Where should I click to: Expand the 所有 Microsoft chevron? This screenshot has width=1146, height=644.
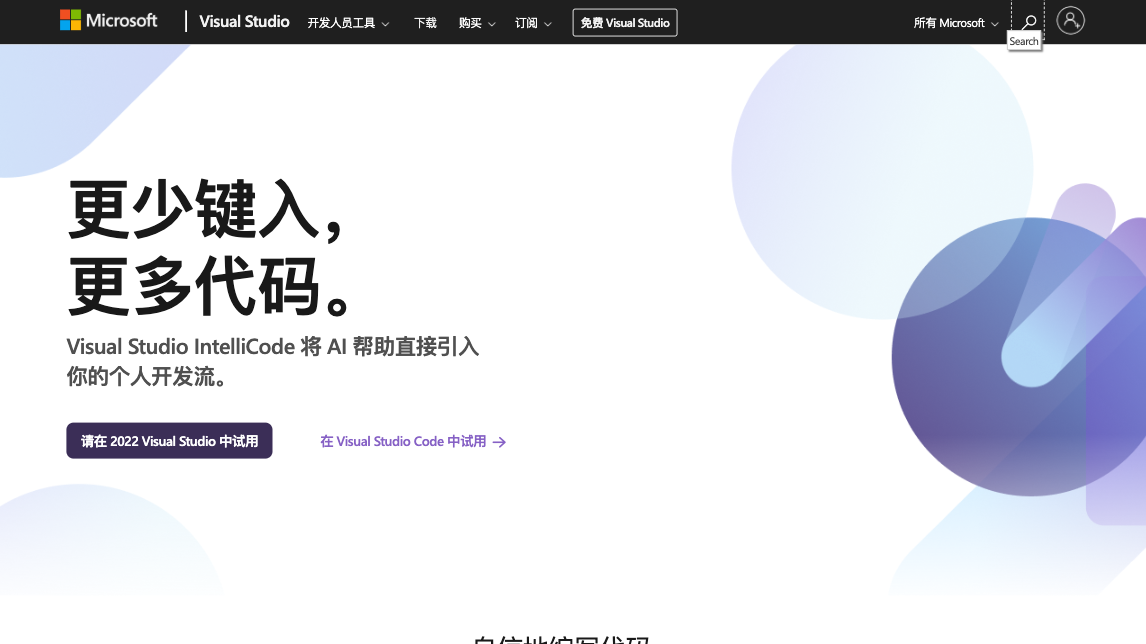[x=994, y=24]
